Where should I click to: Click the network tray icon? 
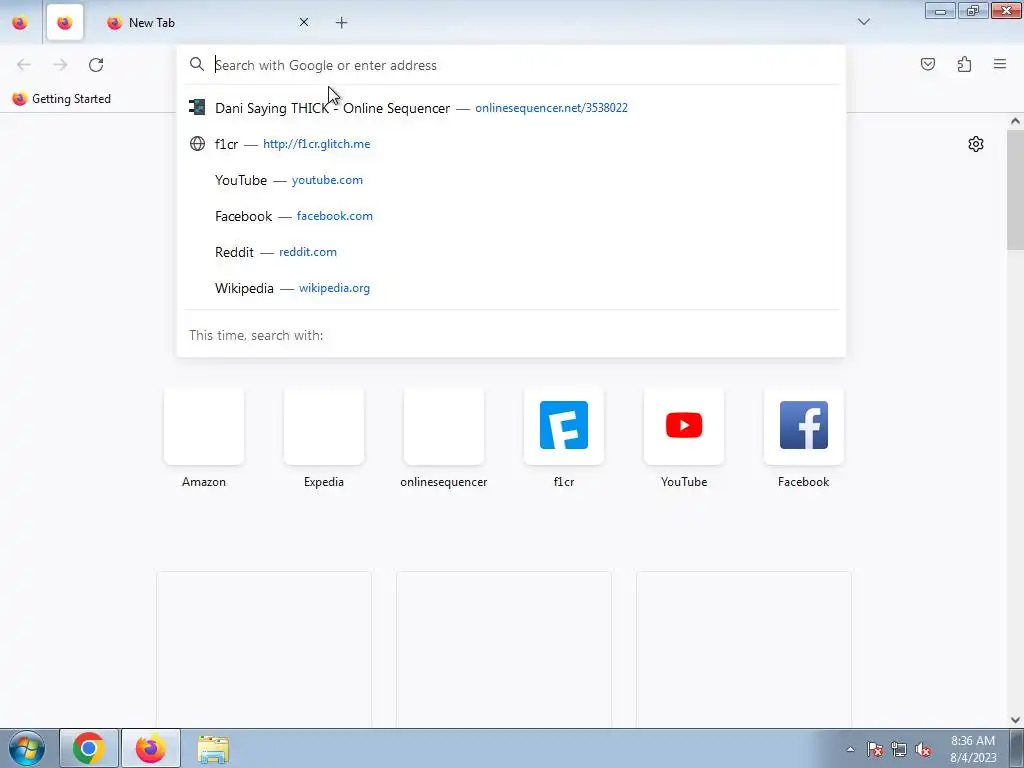coord(899,749)
